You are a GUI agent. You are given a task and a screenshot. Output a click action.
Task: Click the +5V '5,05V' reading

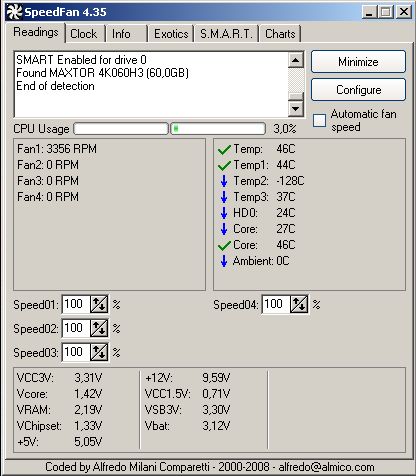(x=88, y=442)
